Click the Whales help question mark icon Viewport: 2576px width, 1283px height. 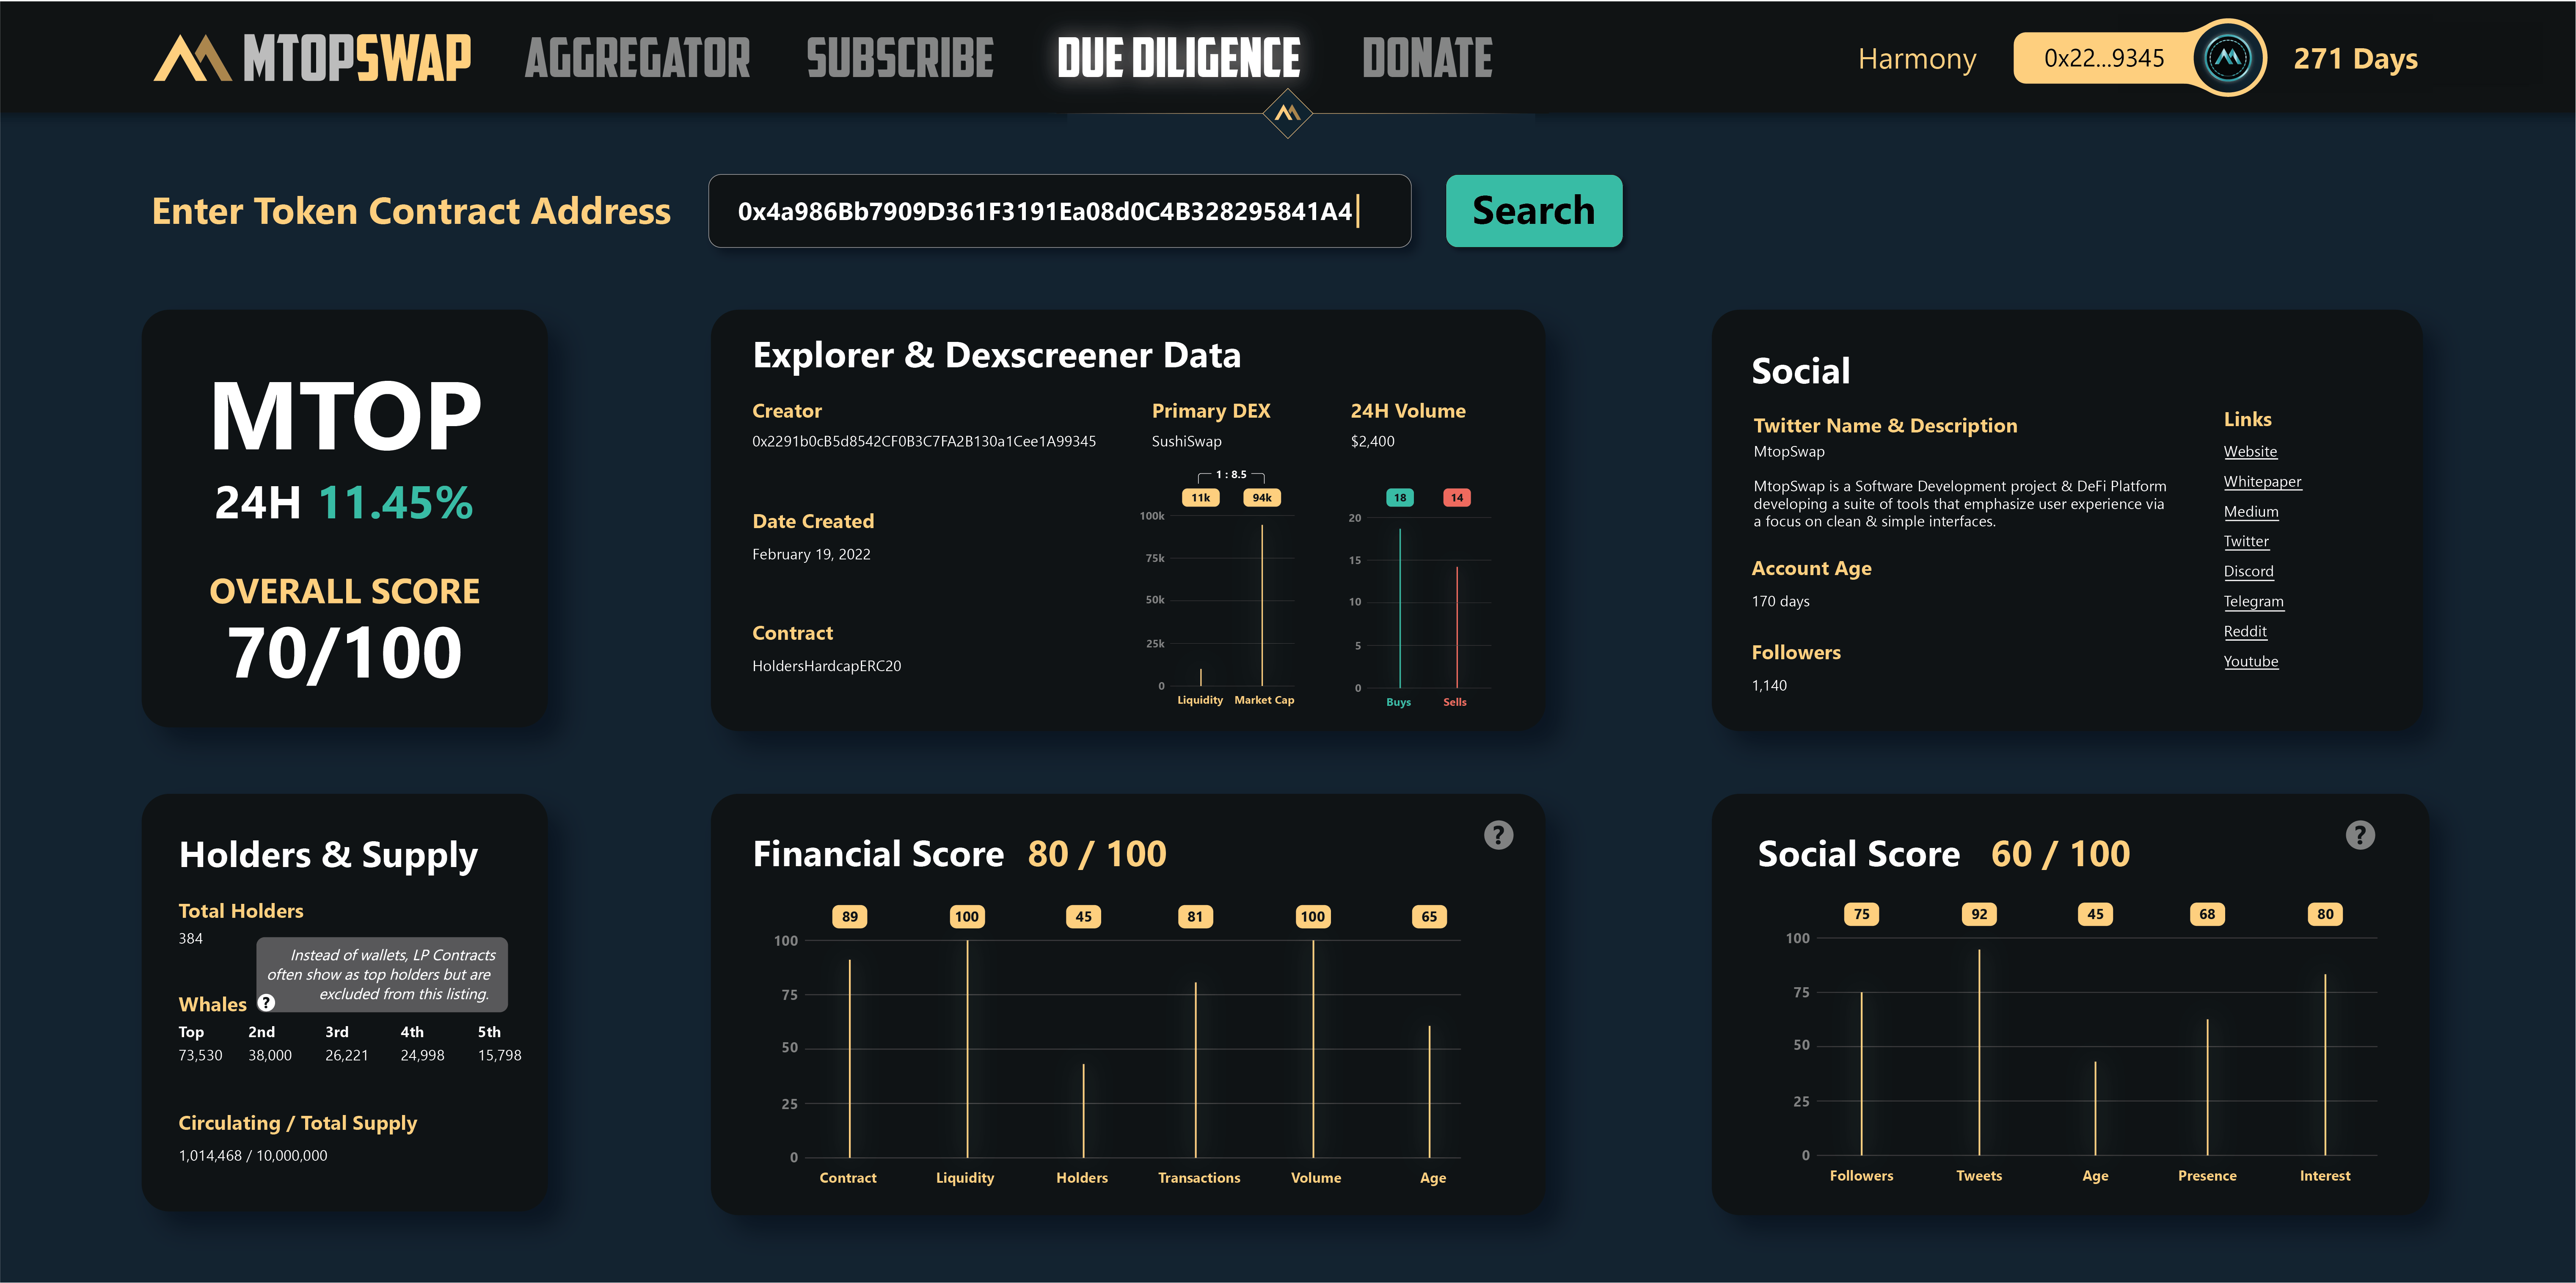coord(266,1002)
